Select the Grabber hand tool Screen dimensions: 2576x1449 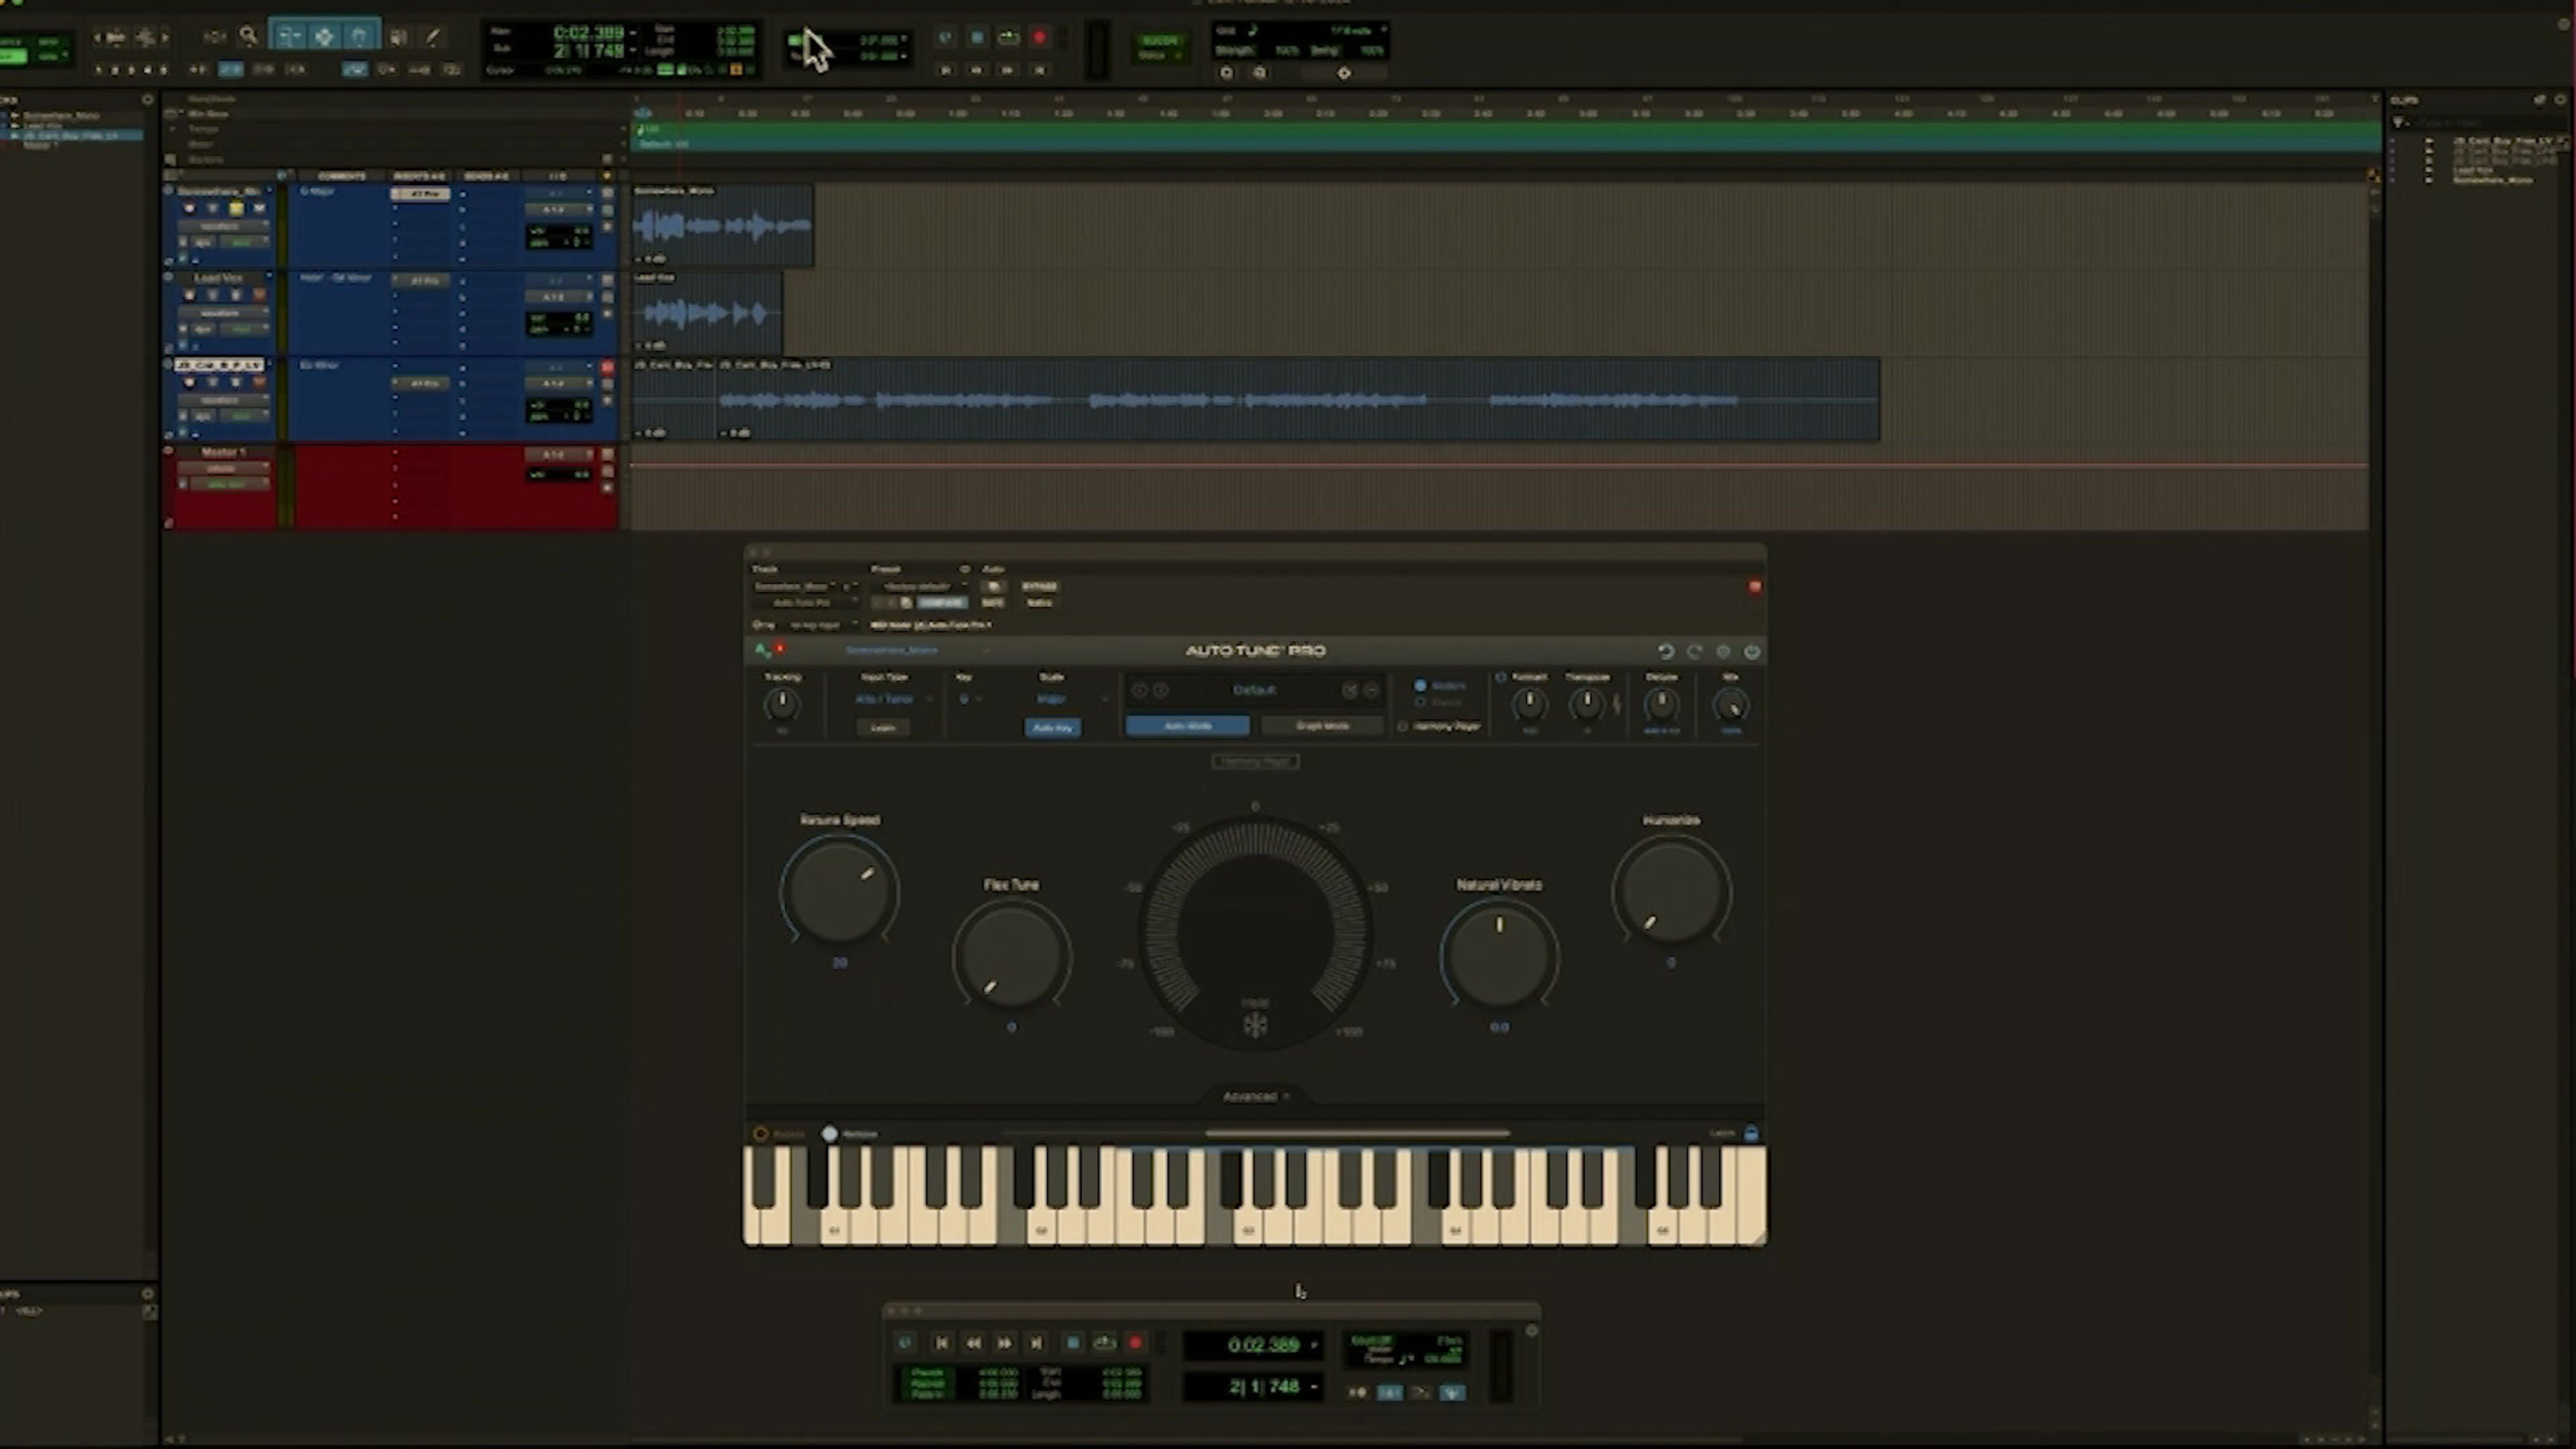coord(359,37)
